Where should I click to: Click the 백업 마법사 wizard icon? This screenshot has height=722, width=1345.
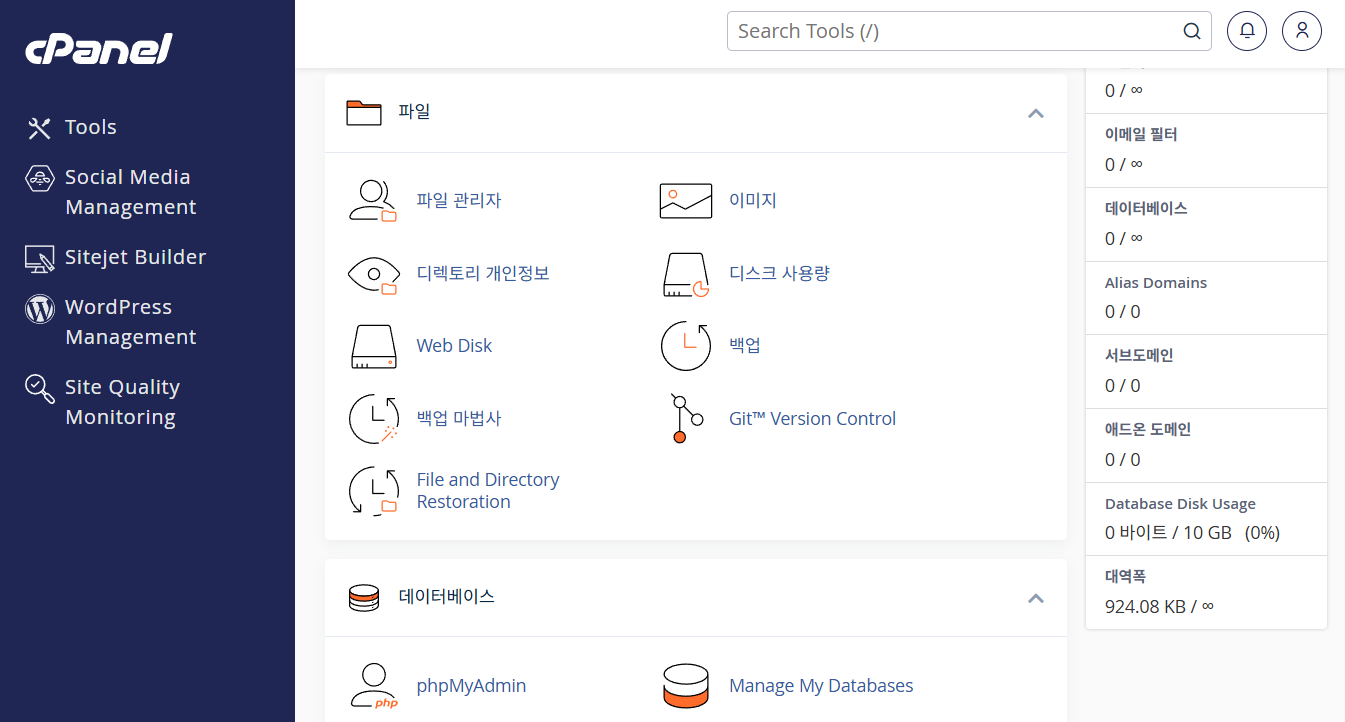373,419
